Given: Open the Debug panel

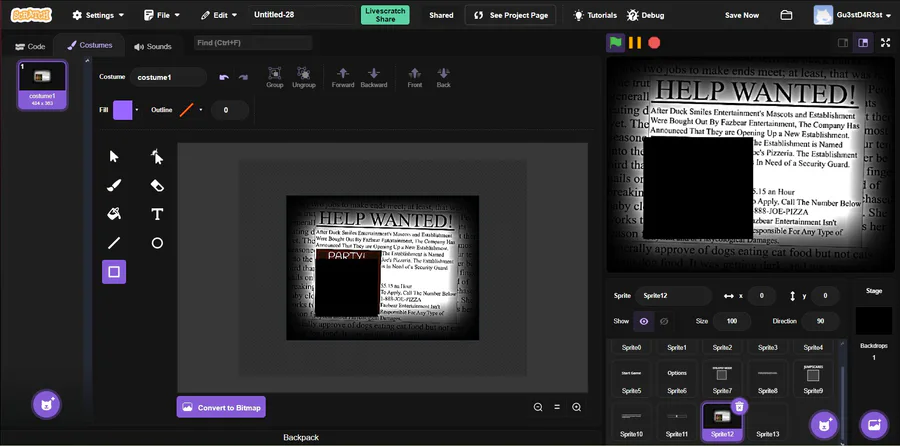Looking at the screenshot, I should [646, 15].
